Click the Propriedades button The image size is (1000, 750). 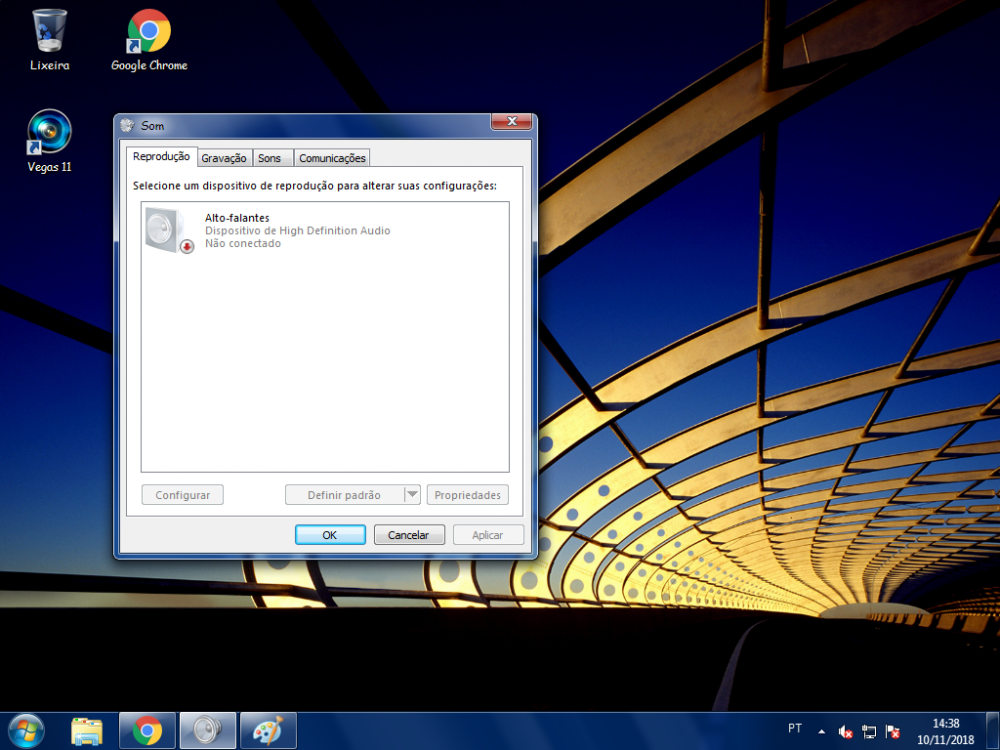point(467,495)
